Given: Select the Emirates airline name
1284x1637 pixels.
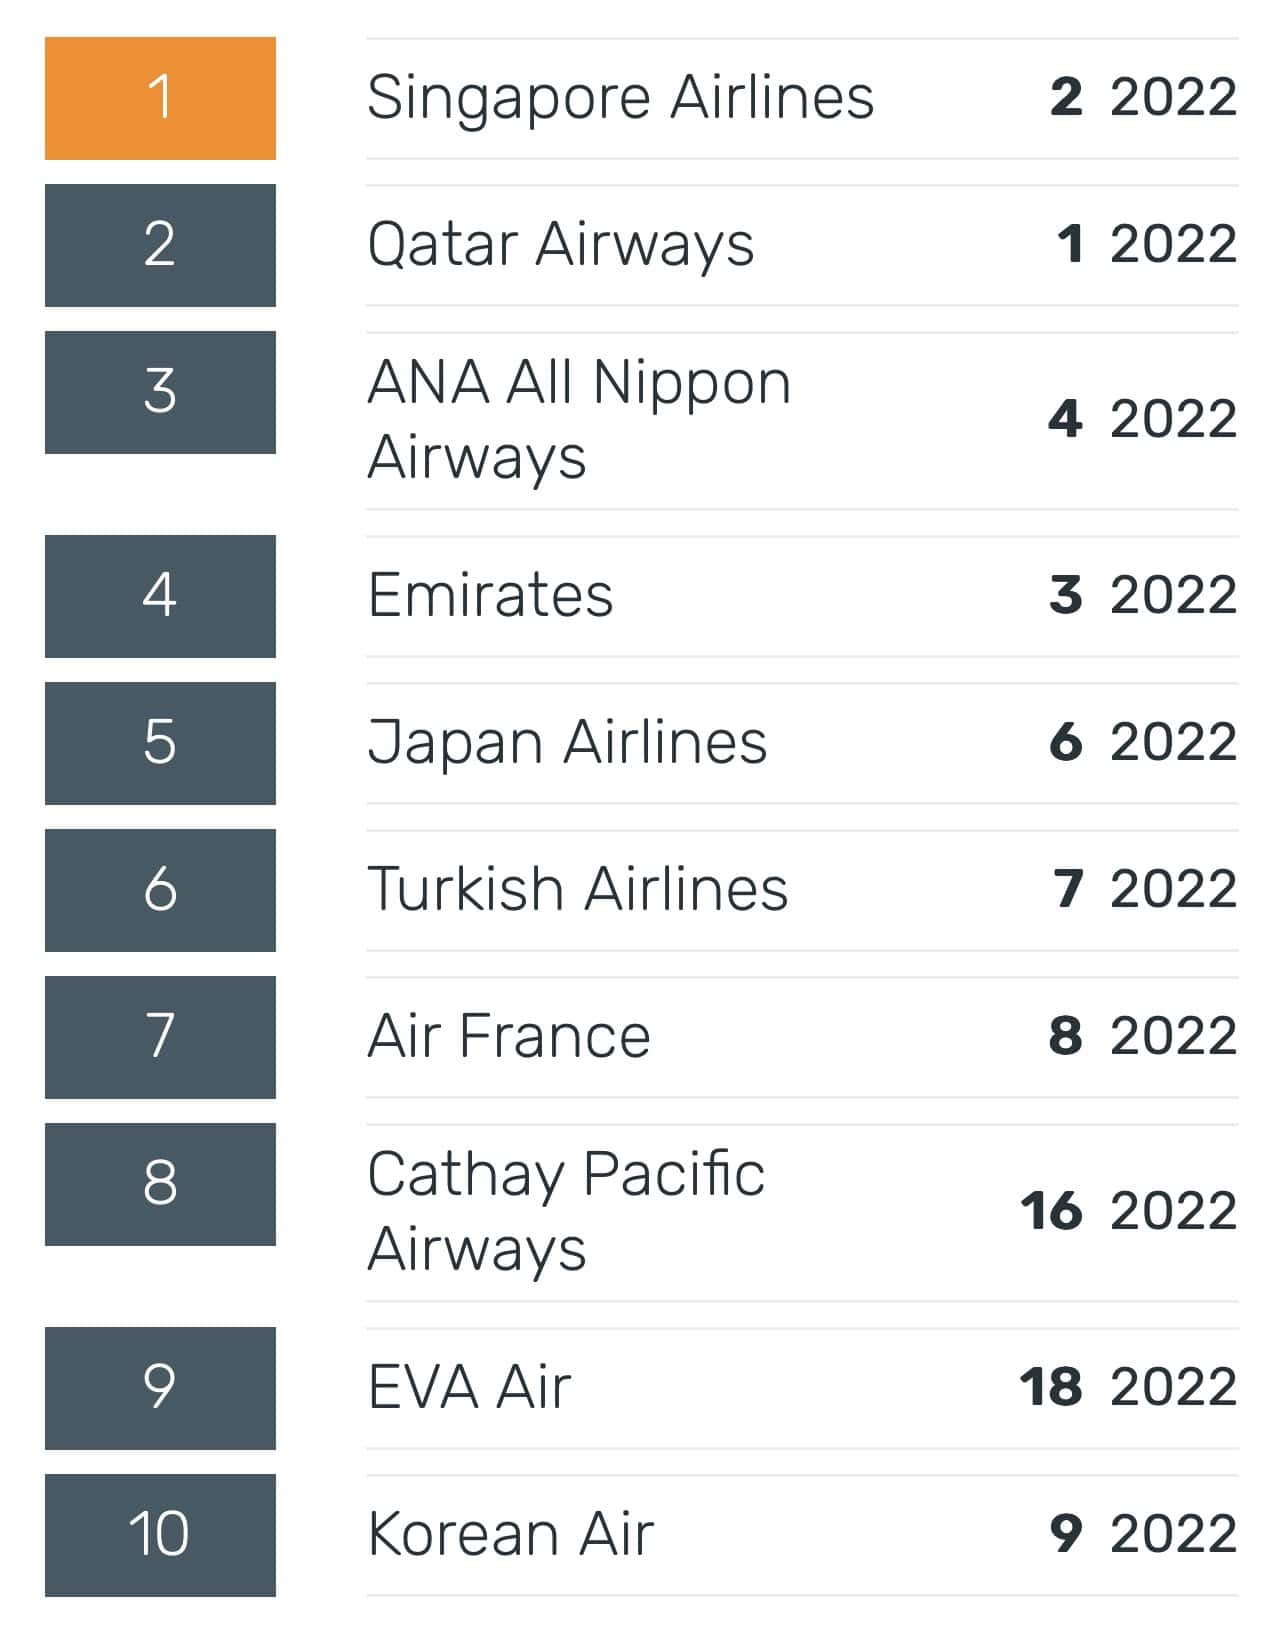Looking at the screenshot, I should 490,596.
